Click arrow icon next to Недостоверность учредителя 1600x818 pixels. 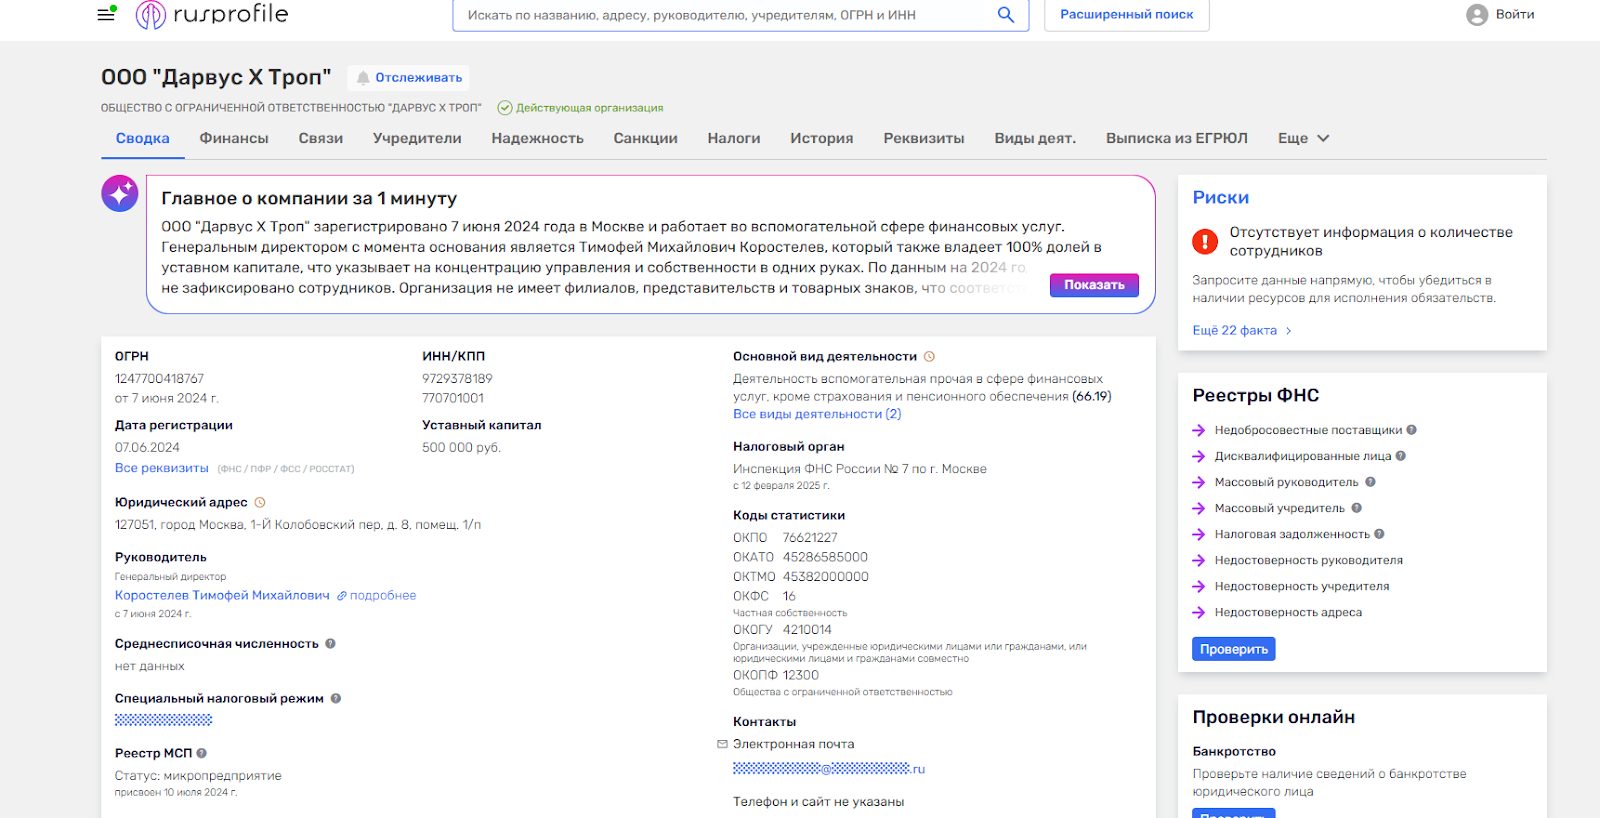[x=1199, y=587]
